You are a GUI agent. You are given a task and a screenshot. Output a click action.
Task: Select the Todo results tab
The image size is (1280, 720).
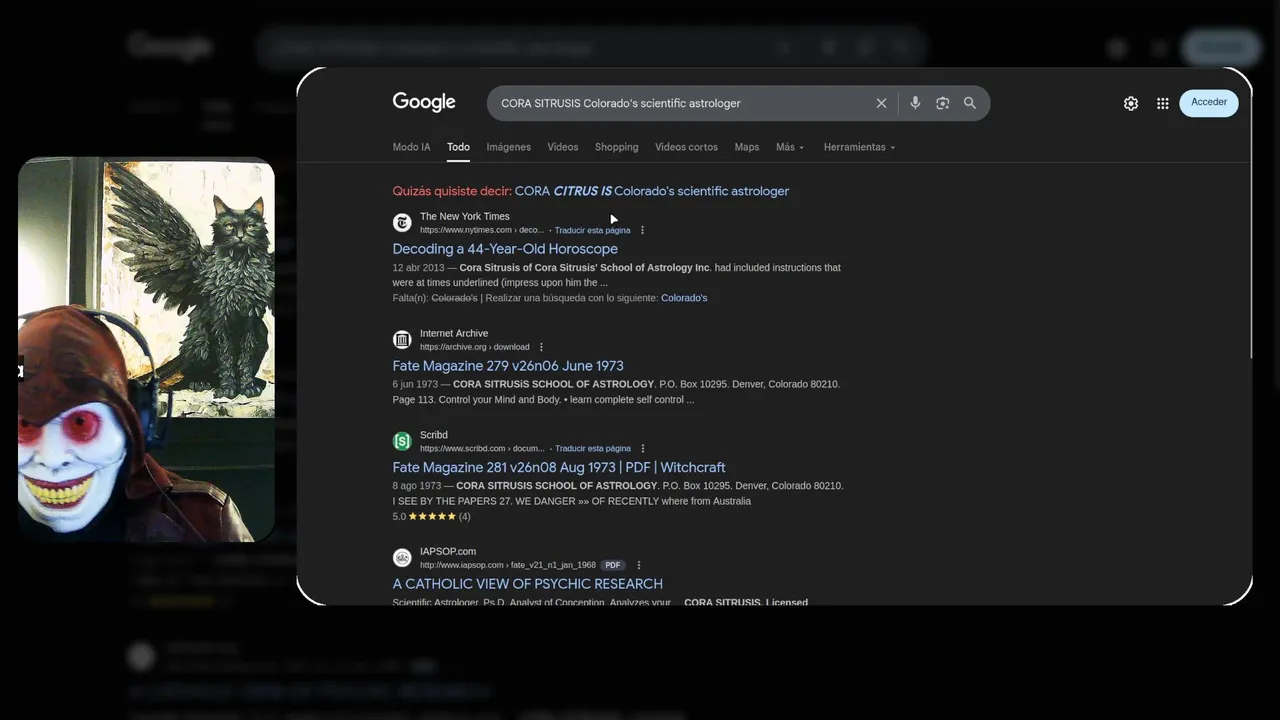pos(458,147)
